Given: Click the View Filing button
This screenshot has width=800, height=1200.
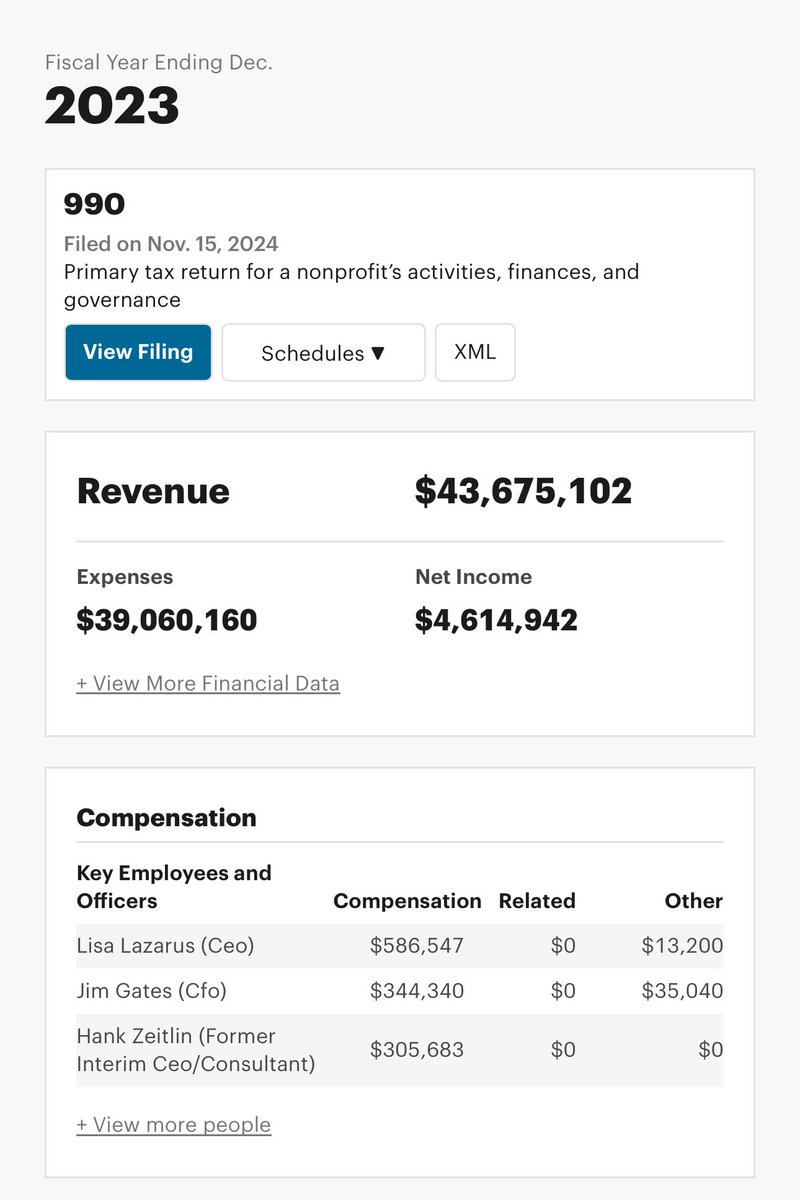Looking at the screenshot, I should pos(138,352).
